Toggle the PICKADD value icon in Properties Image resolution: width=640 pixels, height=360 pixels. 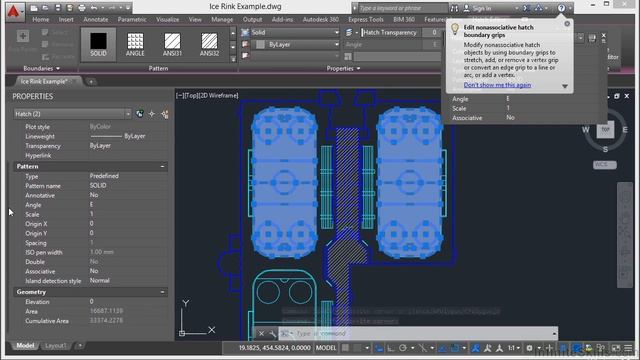point(140,114)
